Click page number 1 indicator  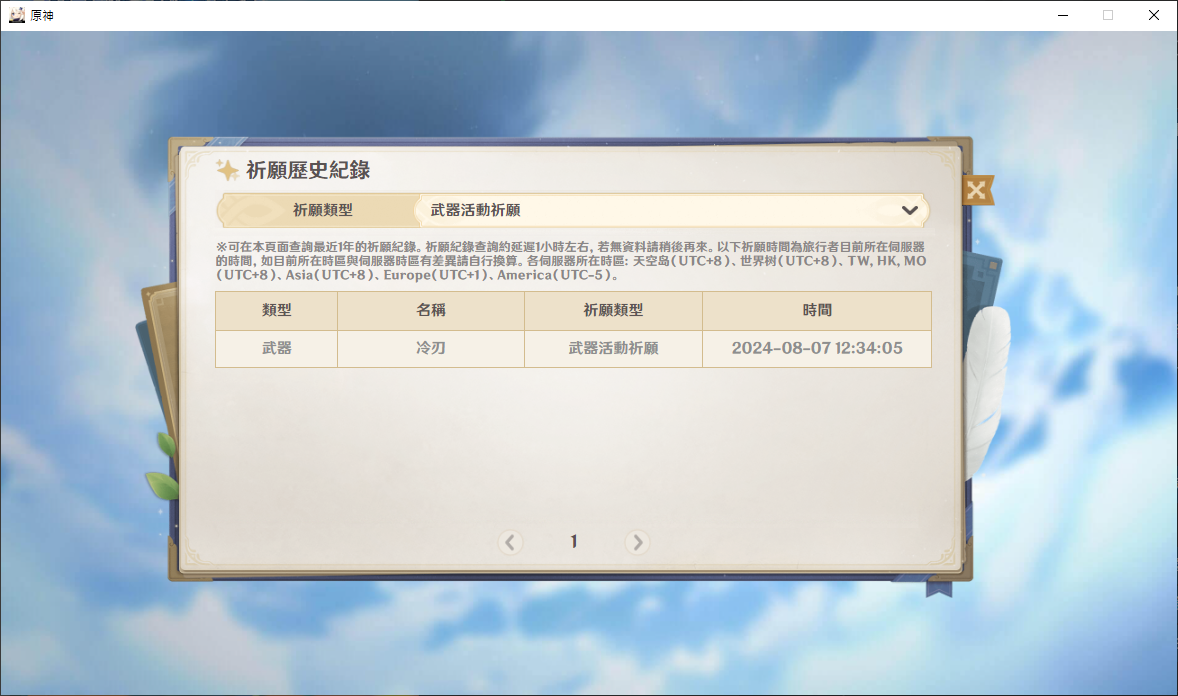pyautogui.click(x=574, y=541)
